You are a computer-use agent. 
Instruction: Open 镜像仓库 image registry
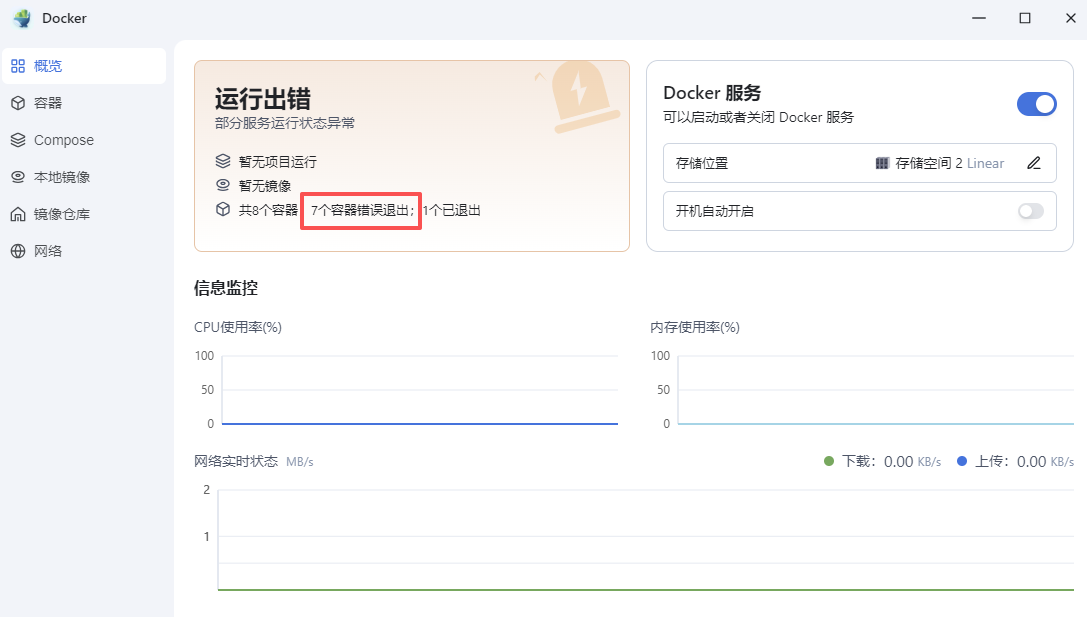84,214
